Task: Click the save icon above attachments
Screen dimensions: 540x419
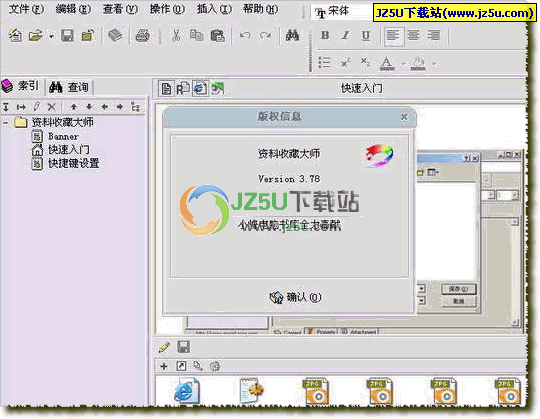Action: click(x=183, y=347)
